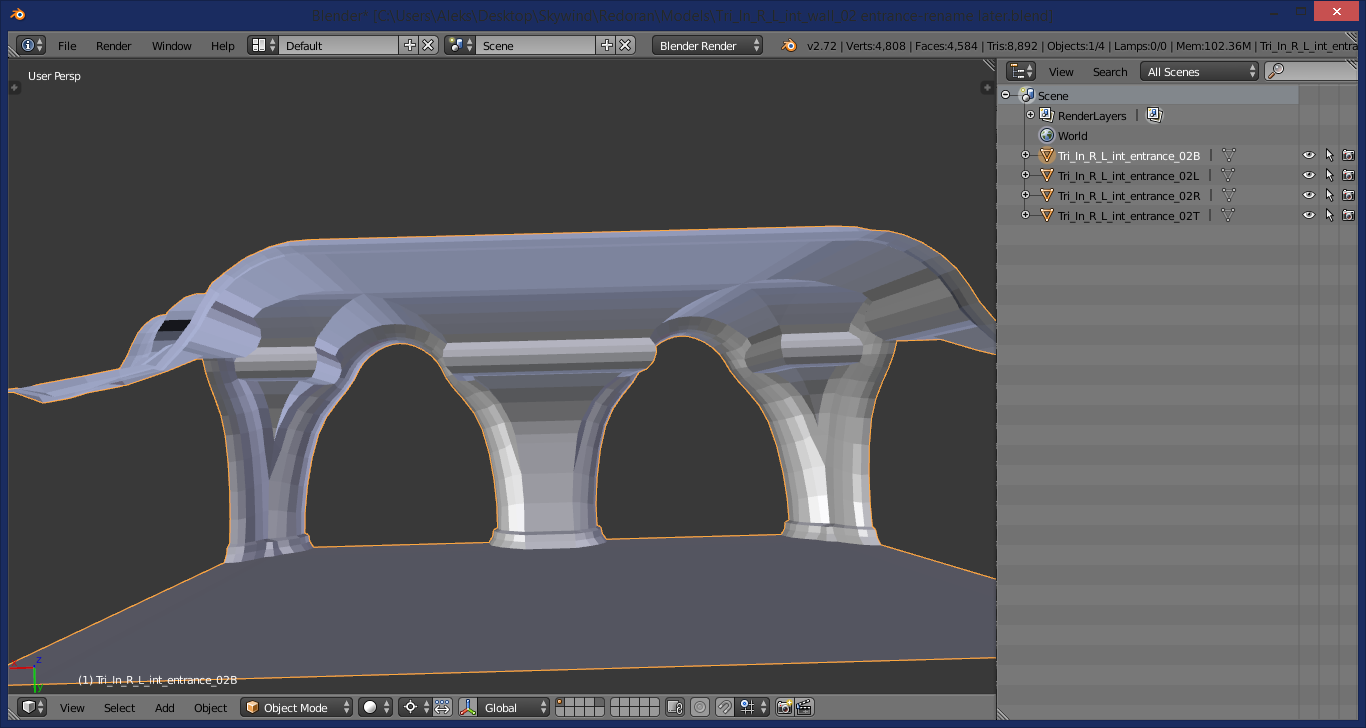1366x728 pixels.
Task: Click the OpenGL render image camera icon
Action: coord(784,707)
